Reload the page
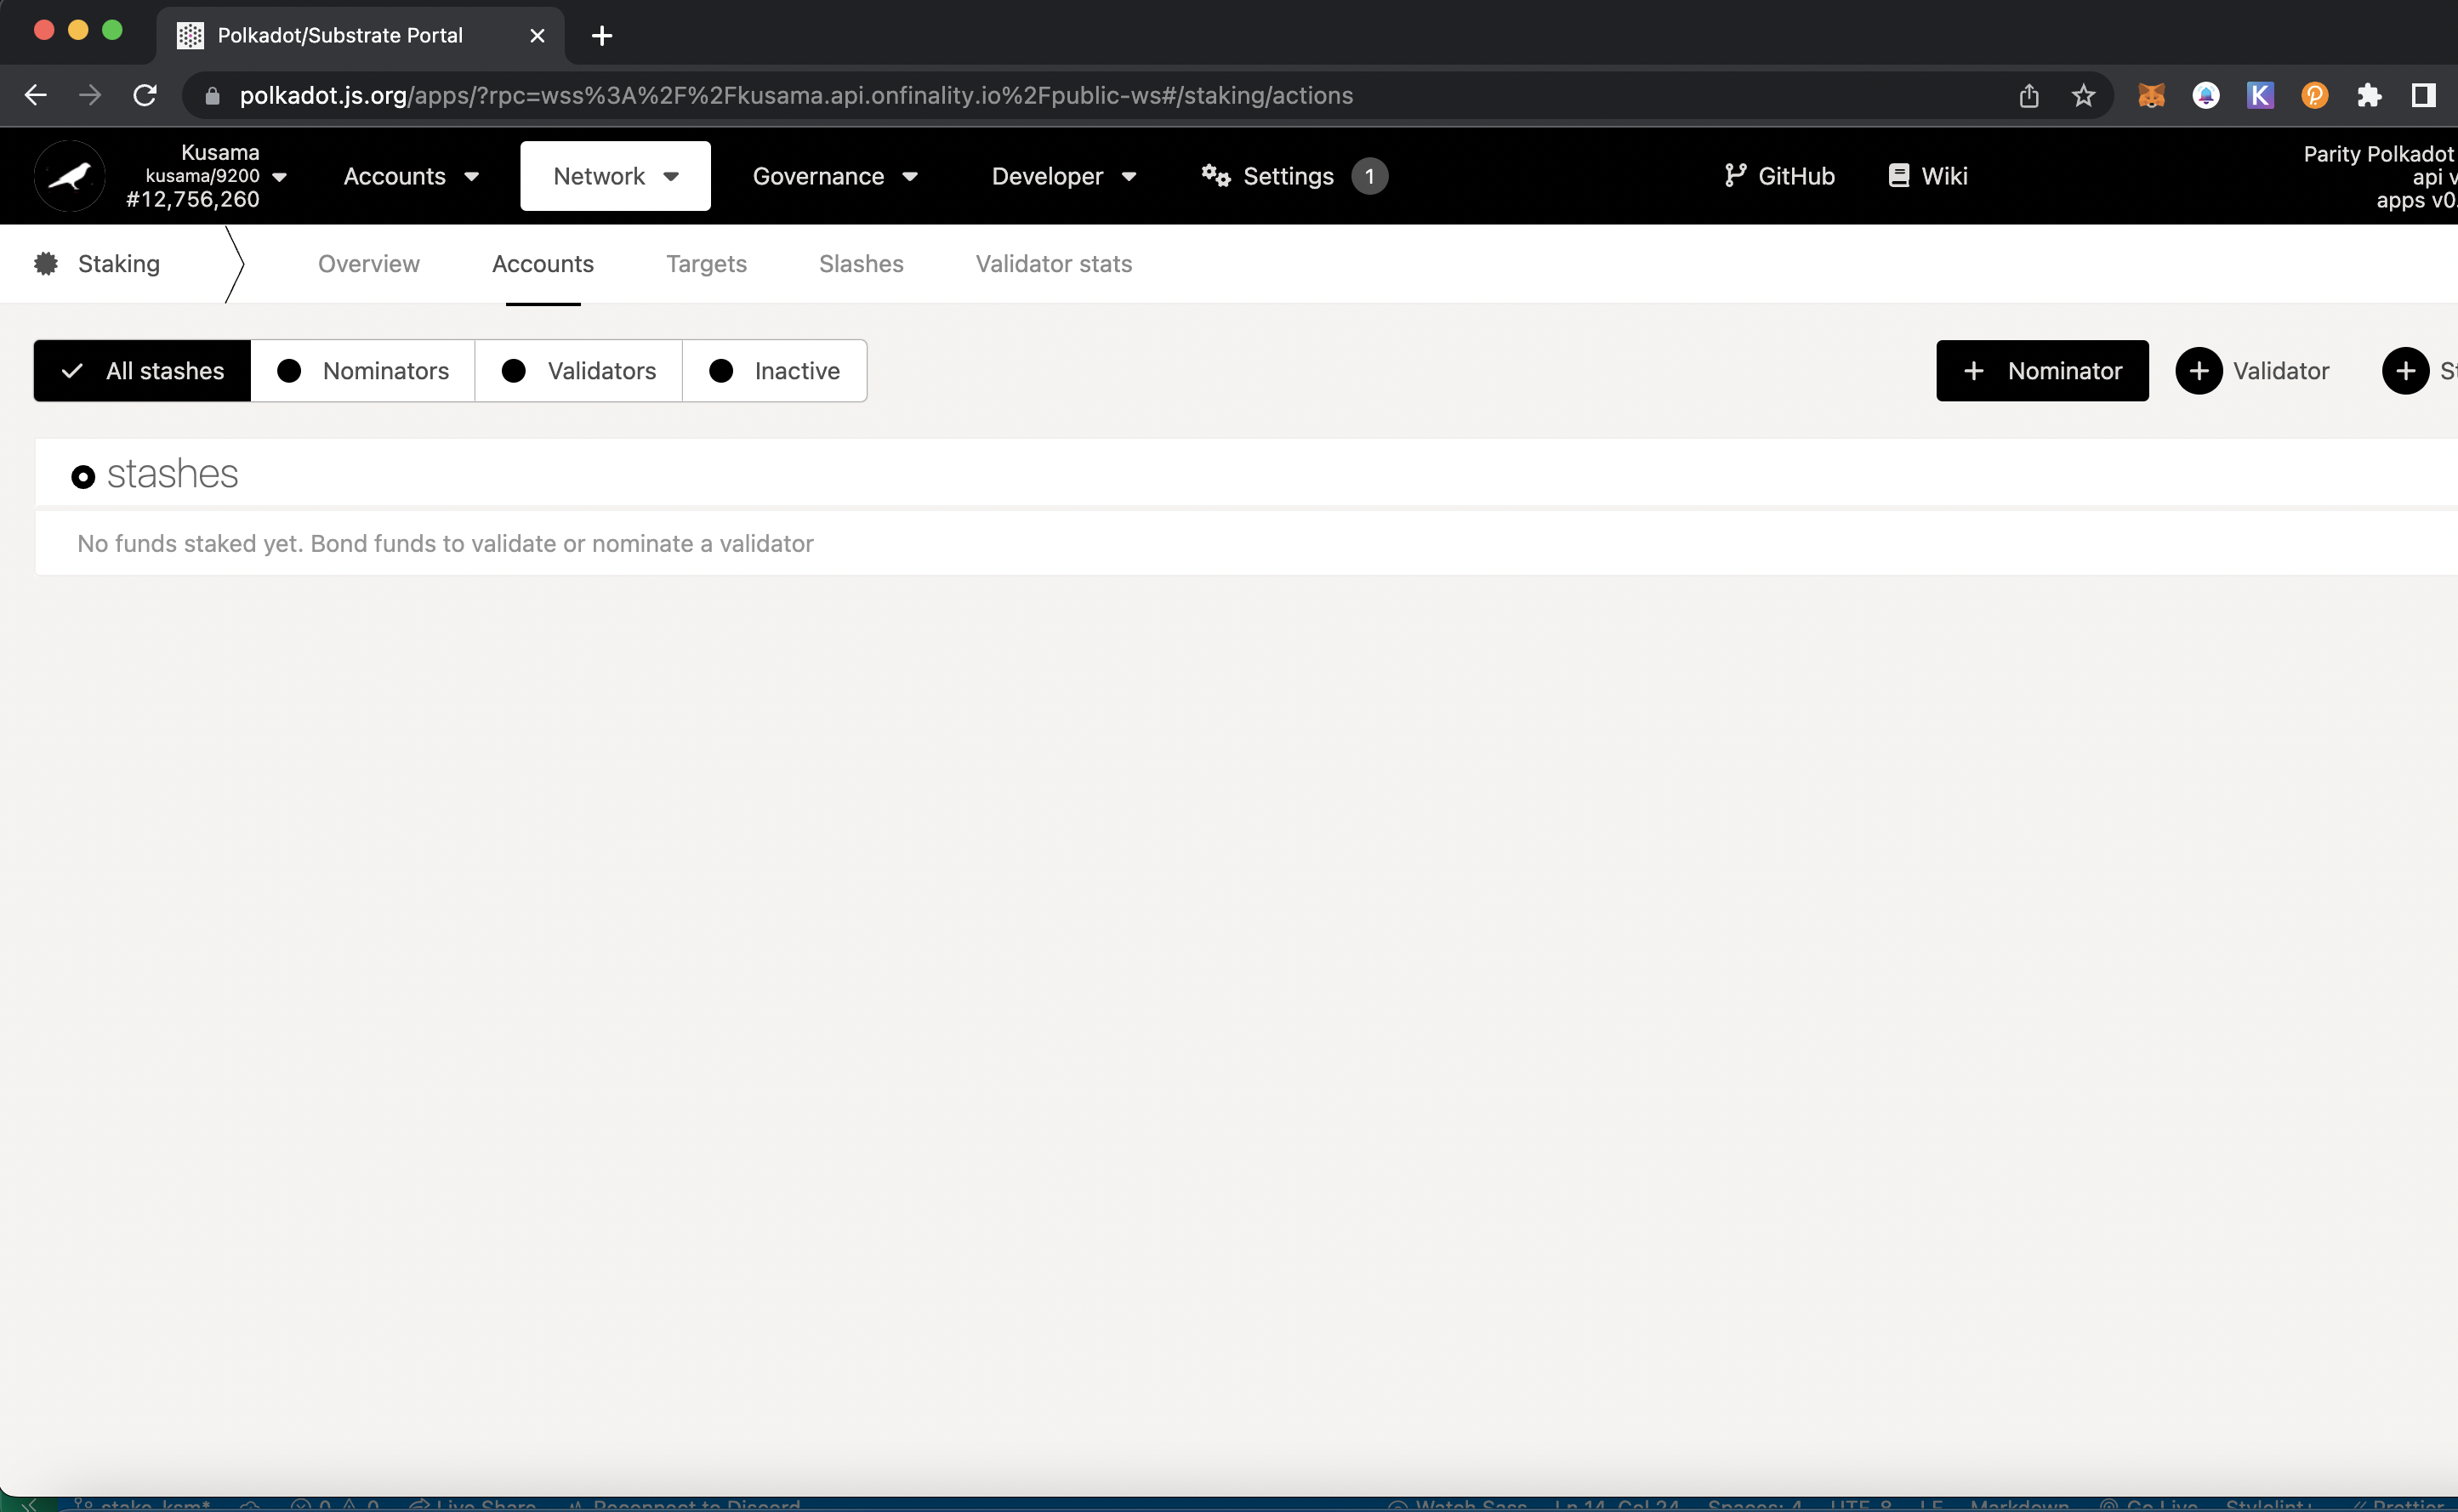 (145, 95)
